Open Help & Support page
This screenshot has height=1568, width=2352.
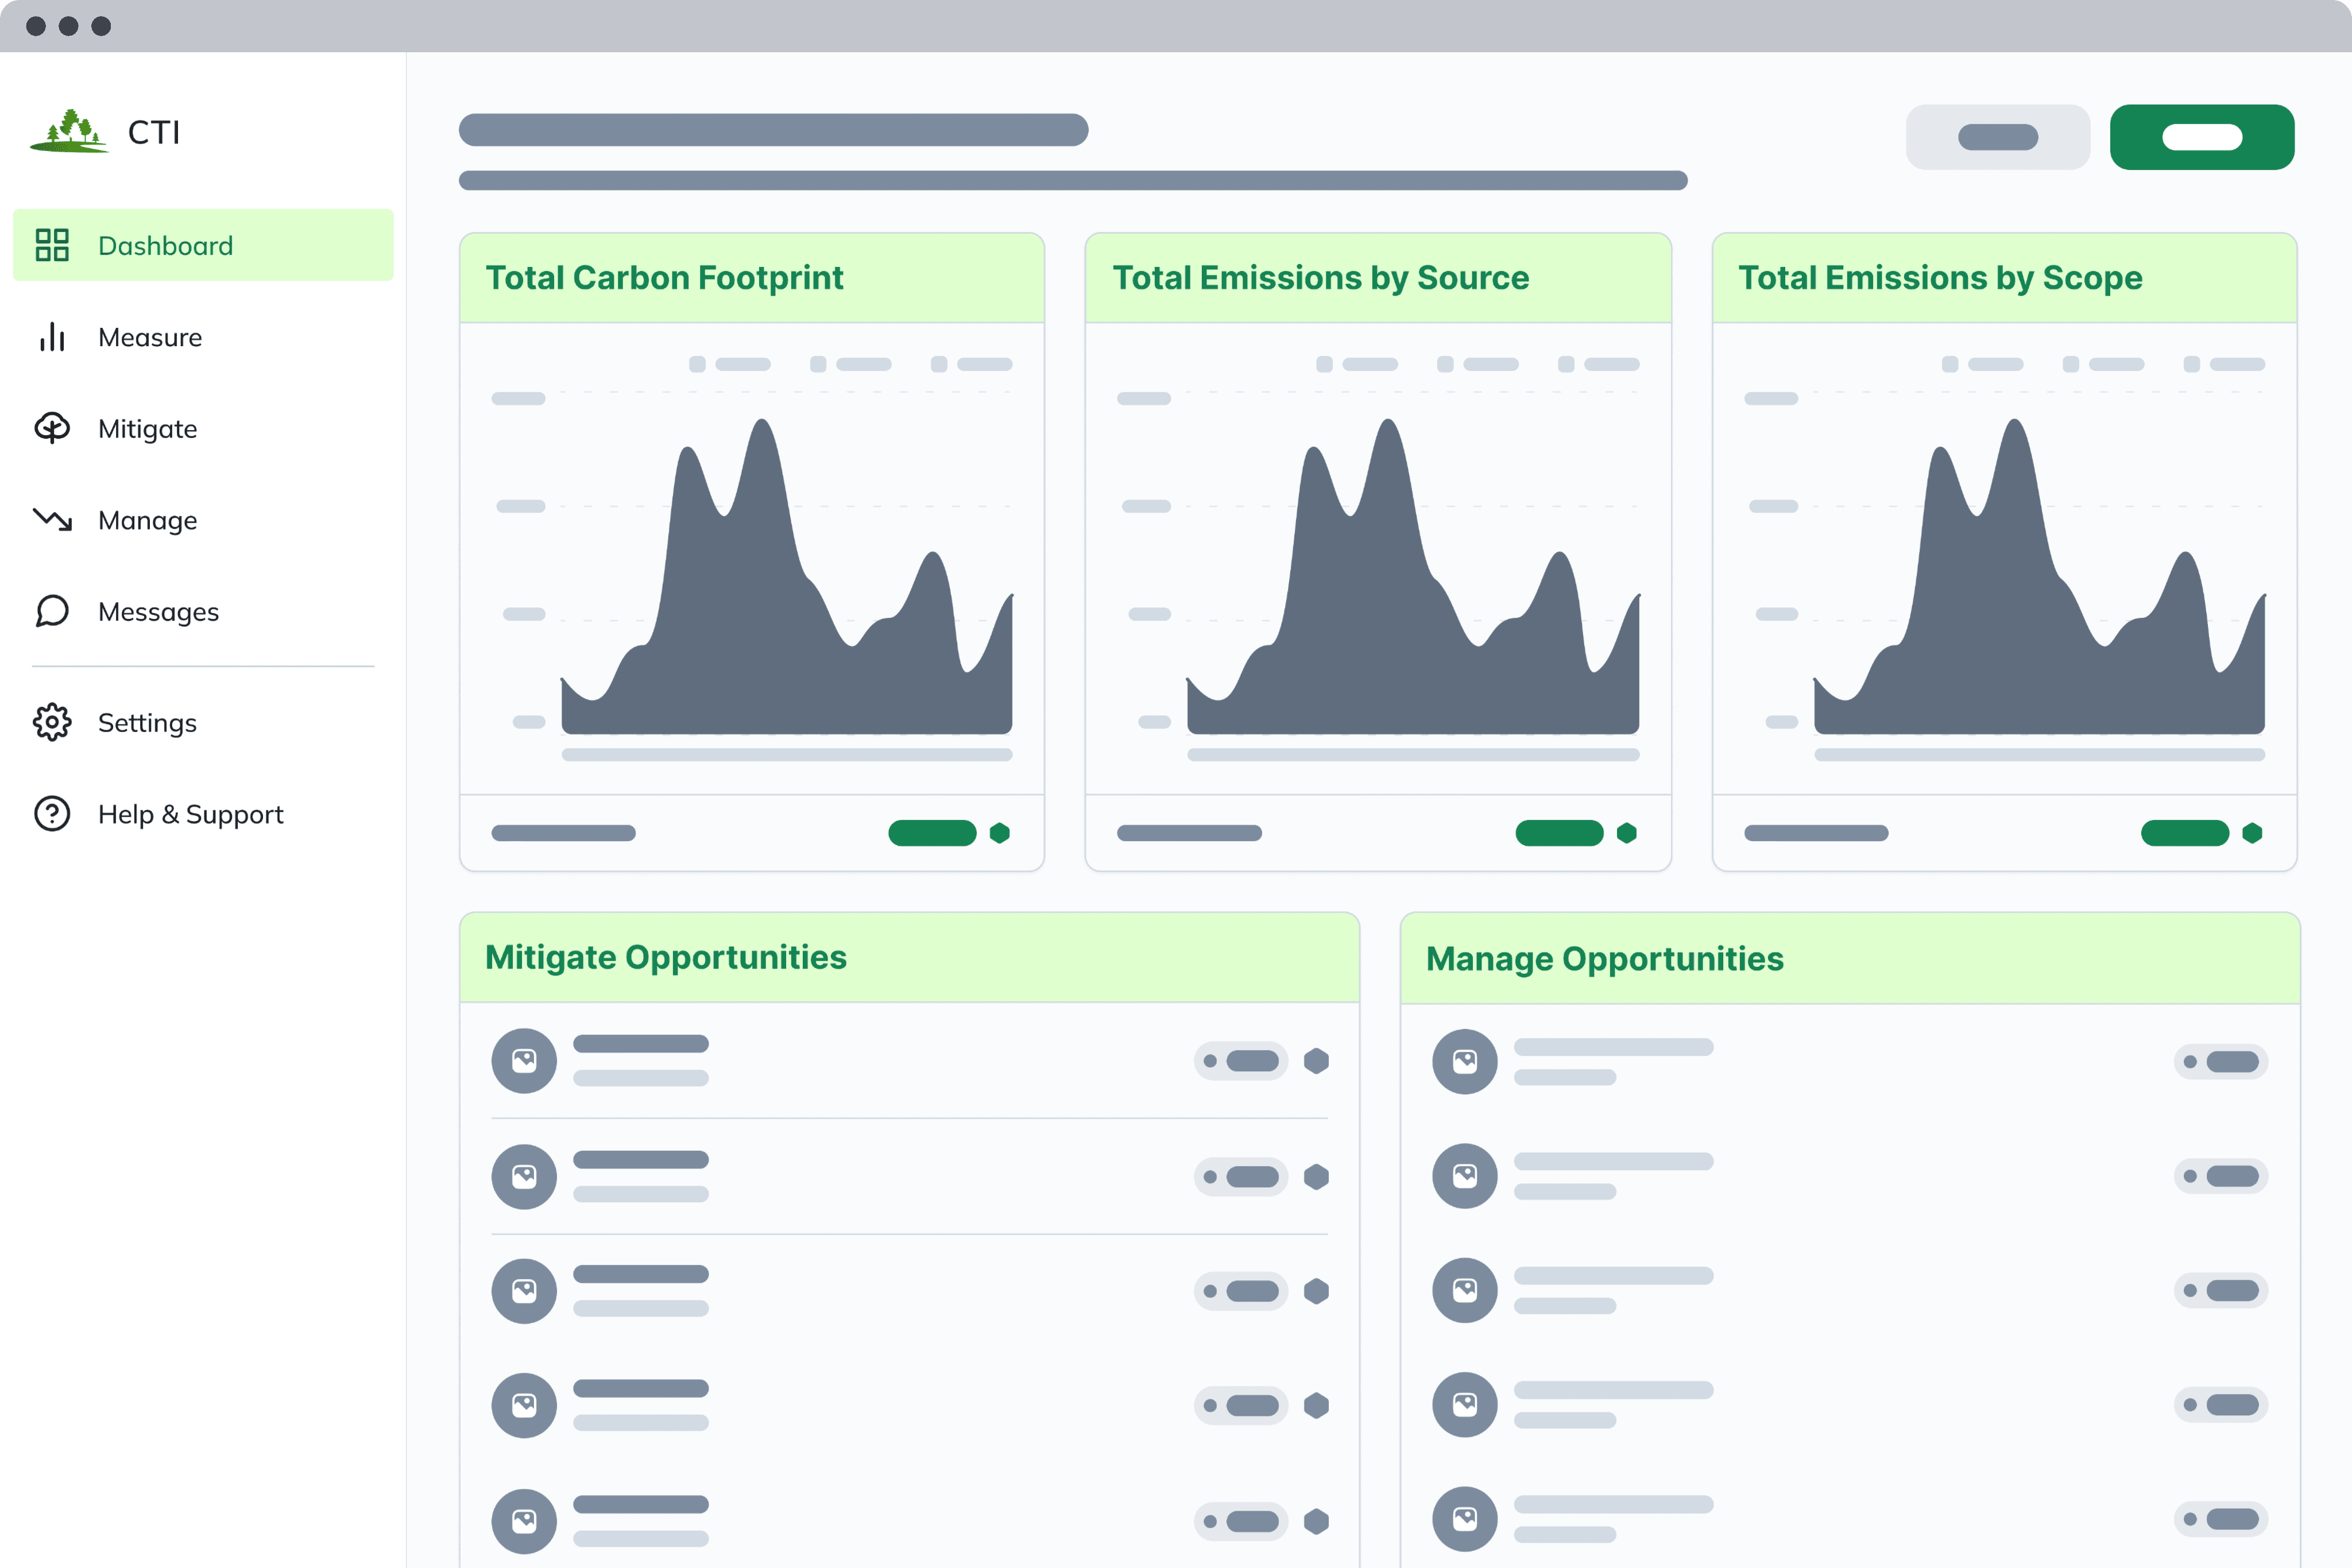[190, 814]
